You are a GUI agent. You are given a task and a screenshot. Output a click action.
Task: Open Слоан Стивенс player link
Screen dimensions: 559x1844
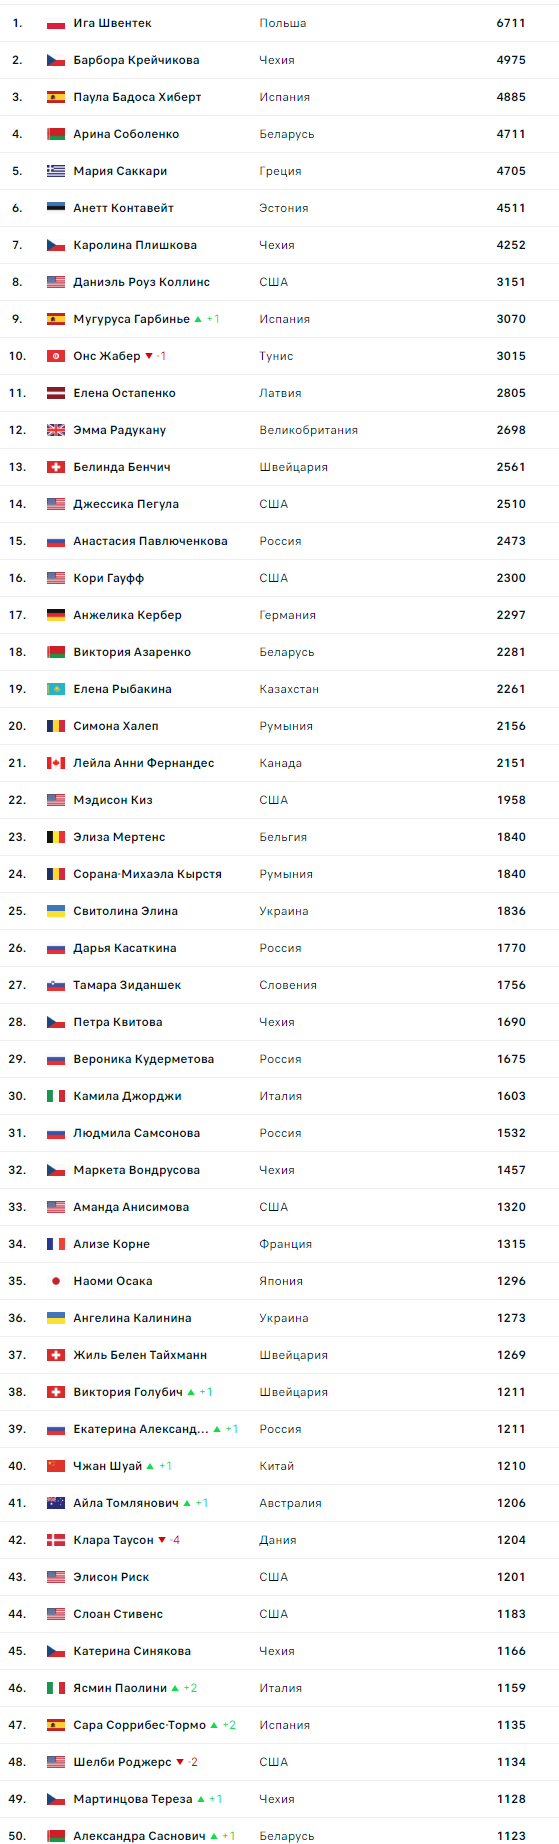pyautogui.click(x=118, y=1614)
